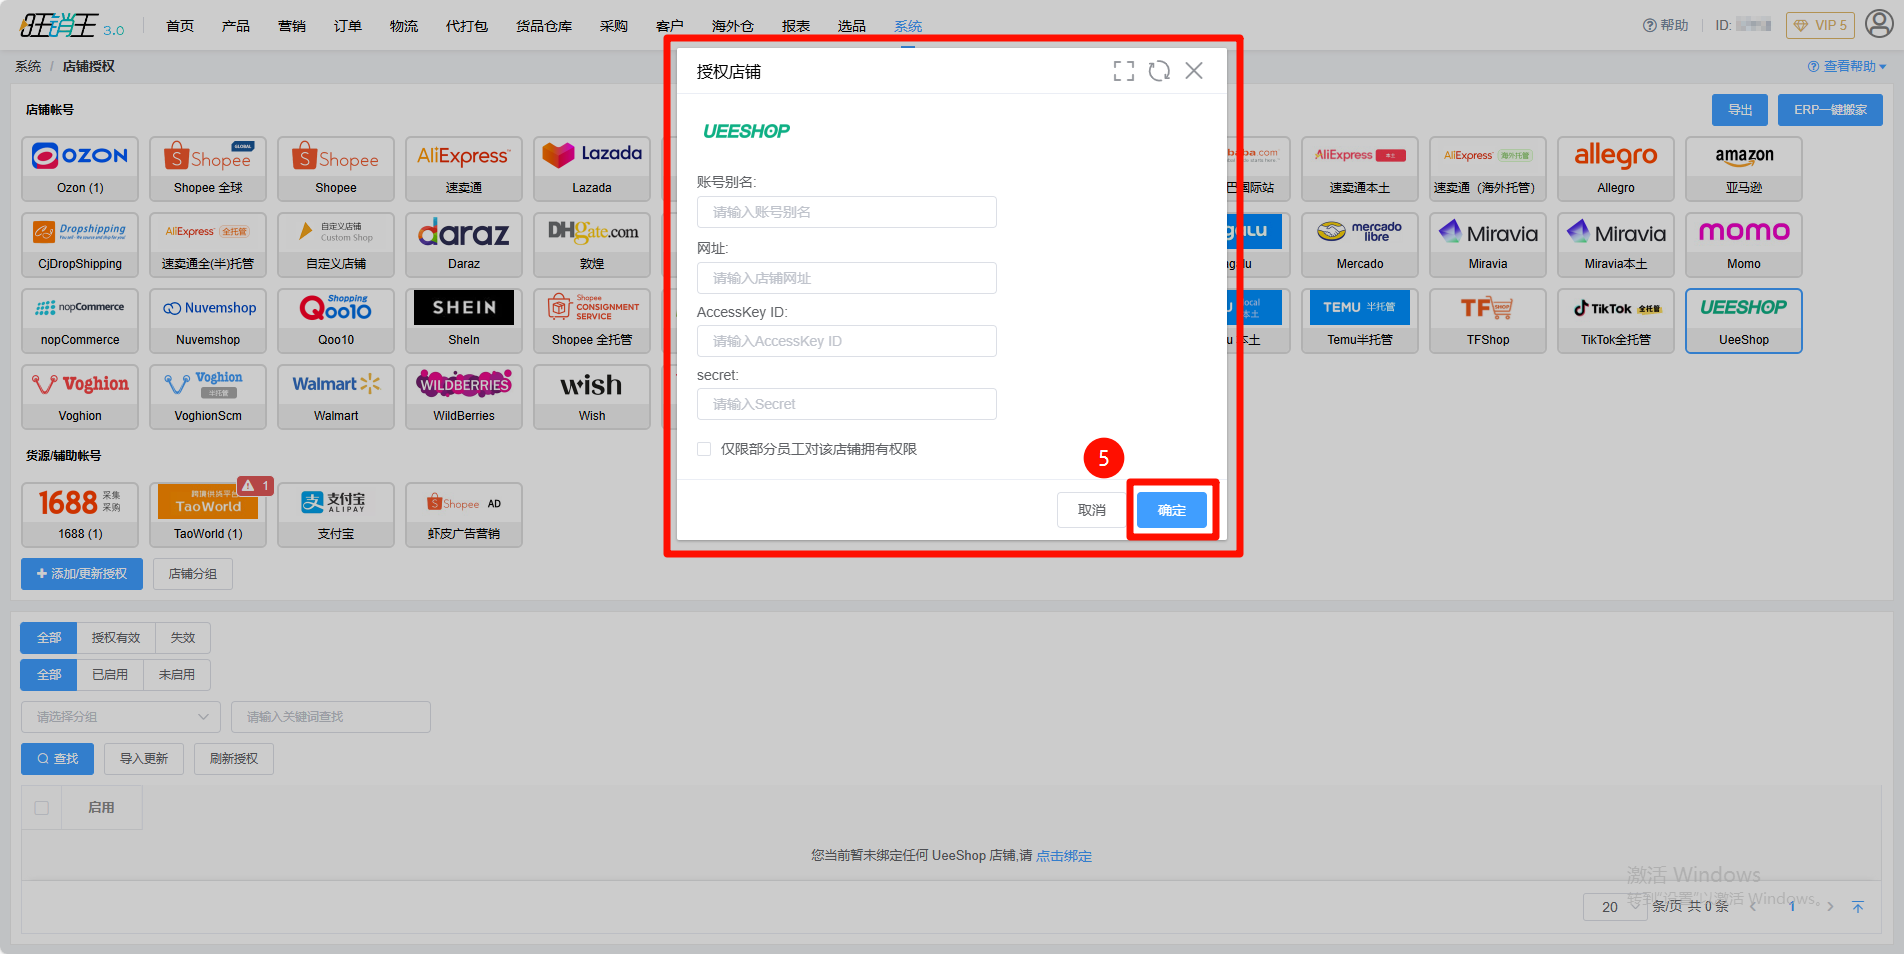The width and height of the screenshot is (1904, 954).
Task: Open the 采购 menu
Action: click(x=614, y=26)
